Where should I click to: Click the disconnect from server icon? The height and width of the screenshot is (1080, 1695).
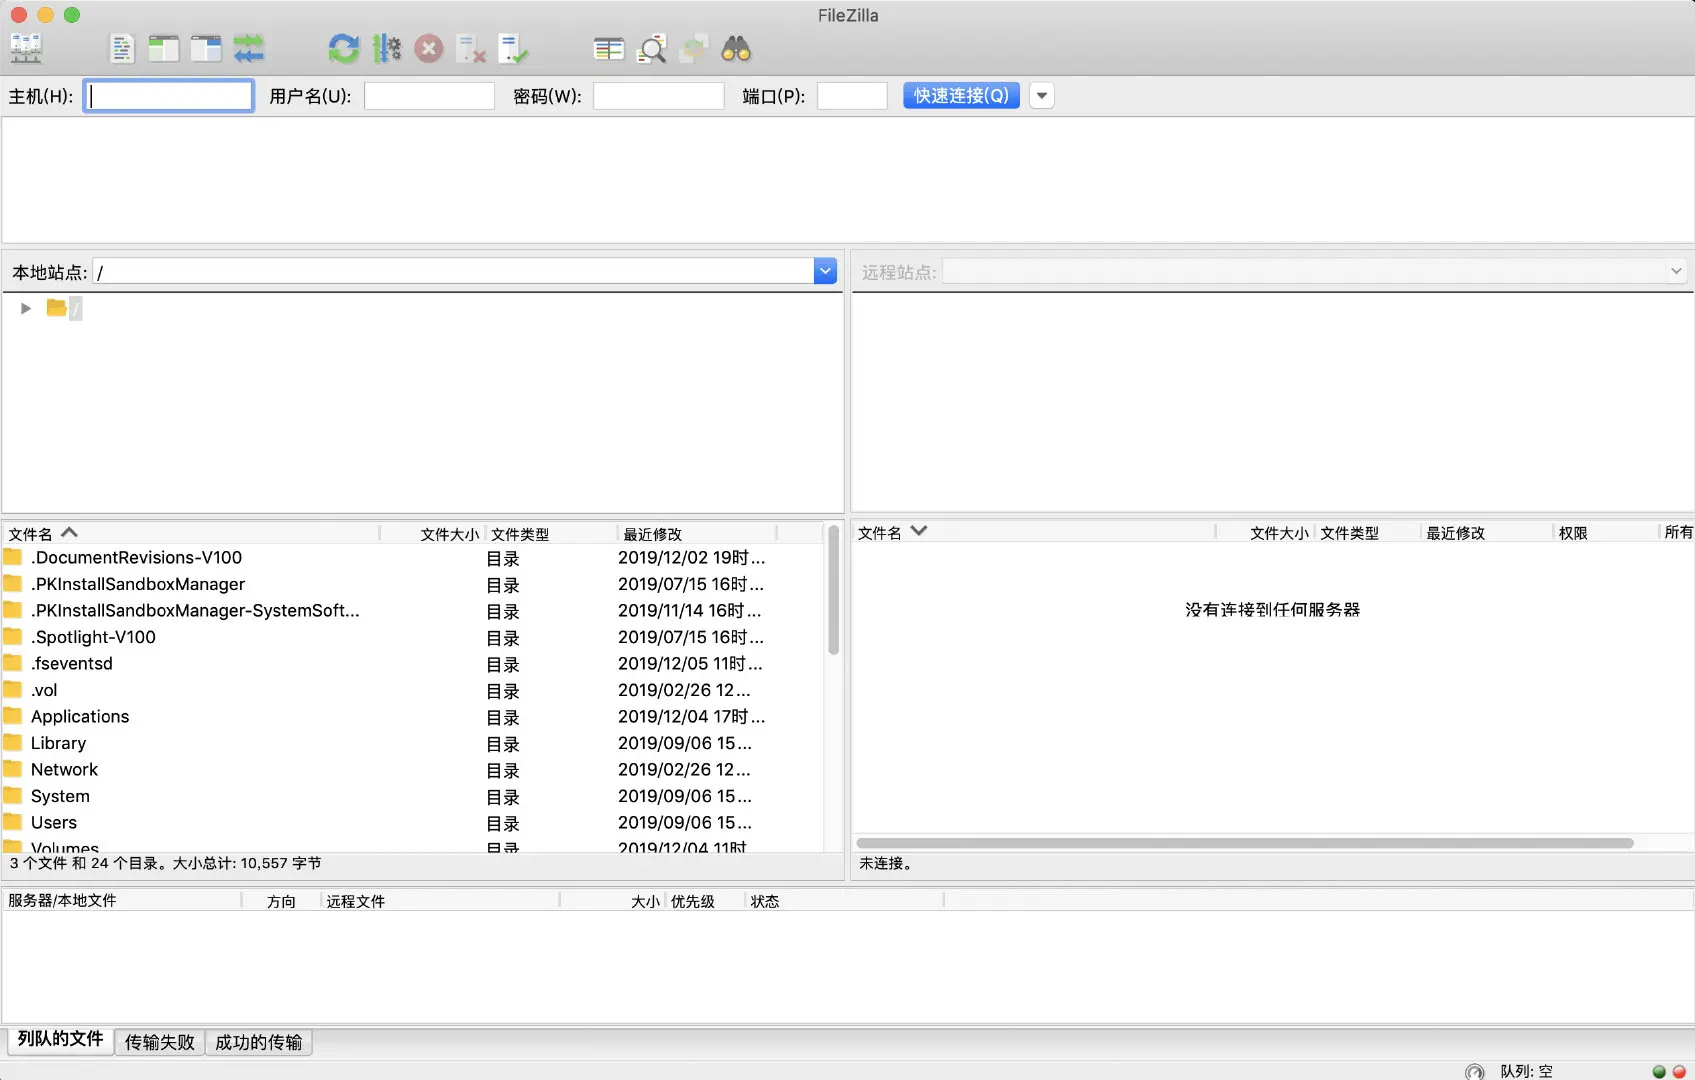[471, 48]
